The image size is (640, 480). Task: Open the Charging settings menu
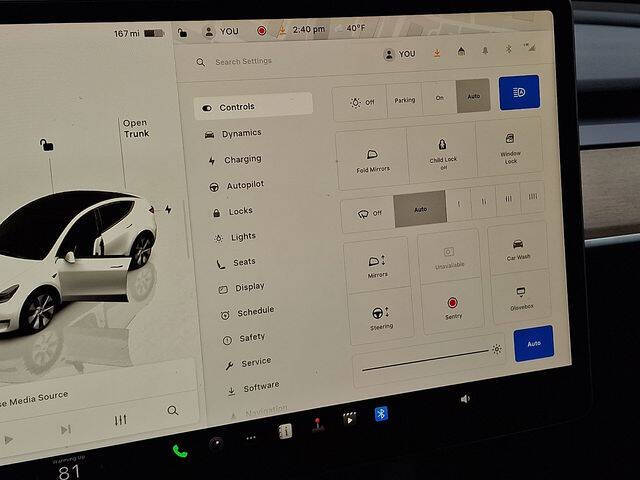tap(236, 160)
